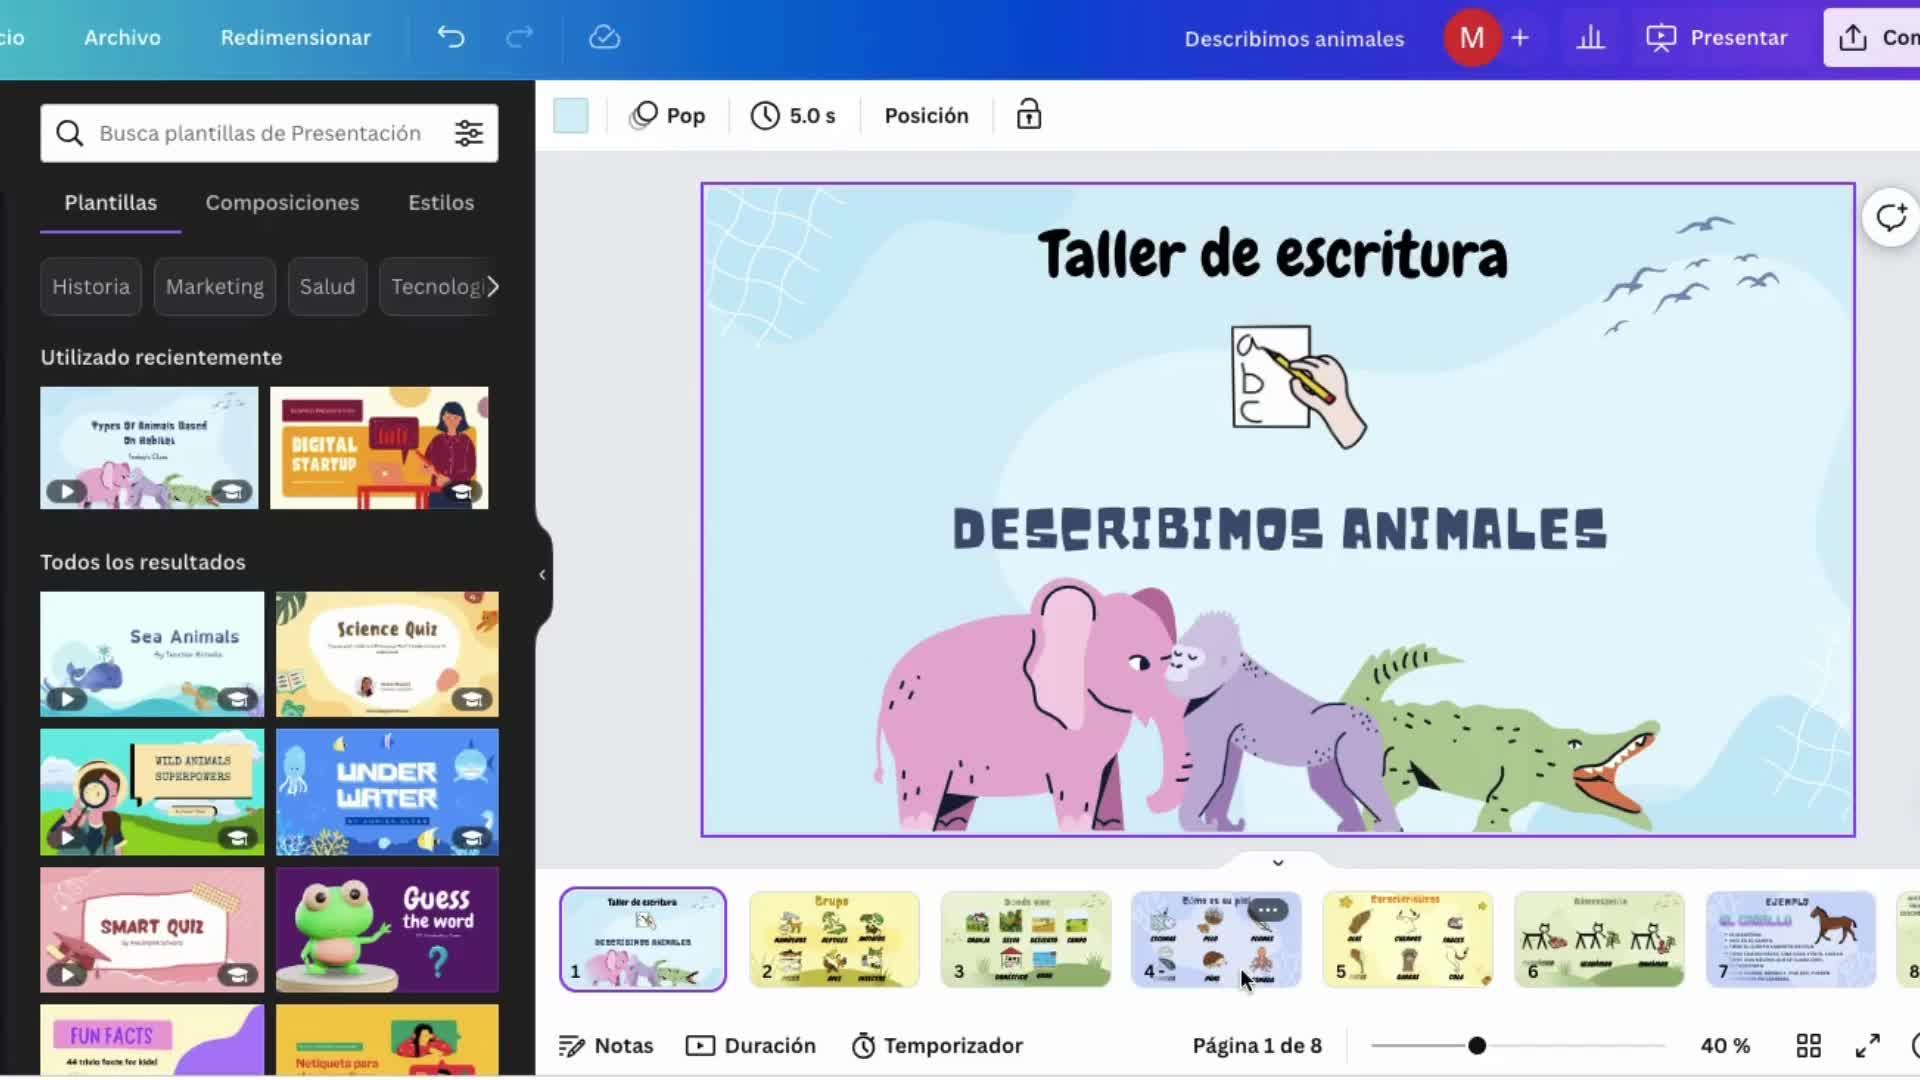Click the comment refresh icon beside canvas
The image size is (1920, 1080).
point(1890,217)
